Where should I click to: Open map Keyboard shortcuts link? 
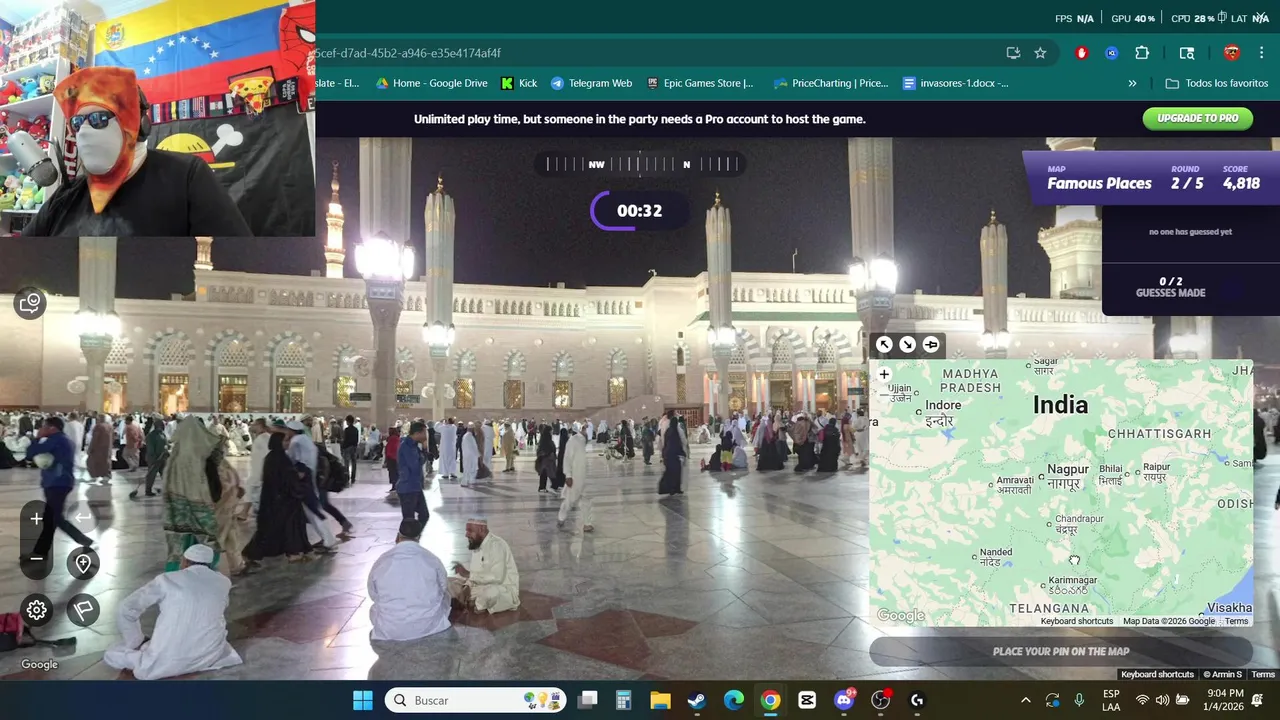(x=1076, y=621)
